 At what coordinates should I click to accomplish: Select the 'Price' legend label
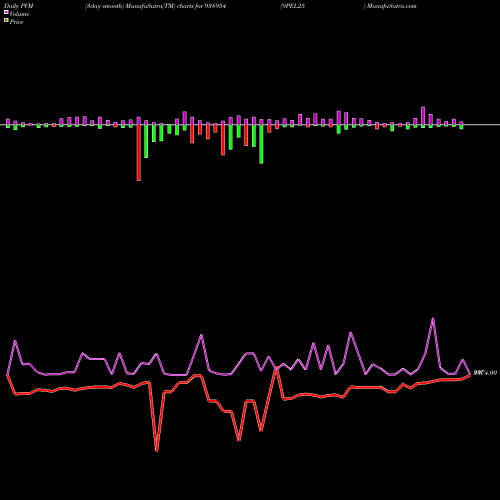click(x=16, y=22)
